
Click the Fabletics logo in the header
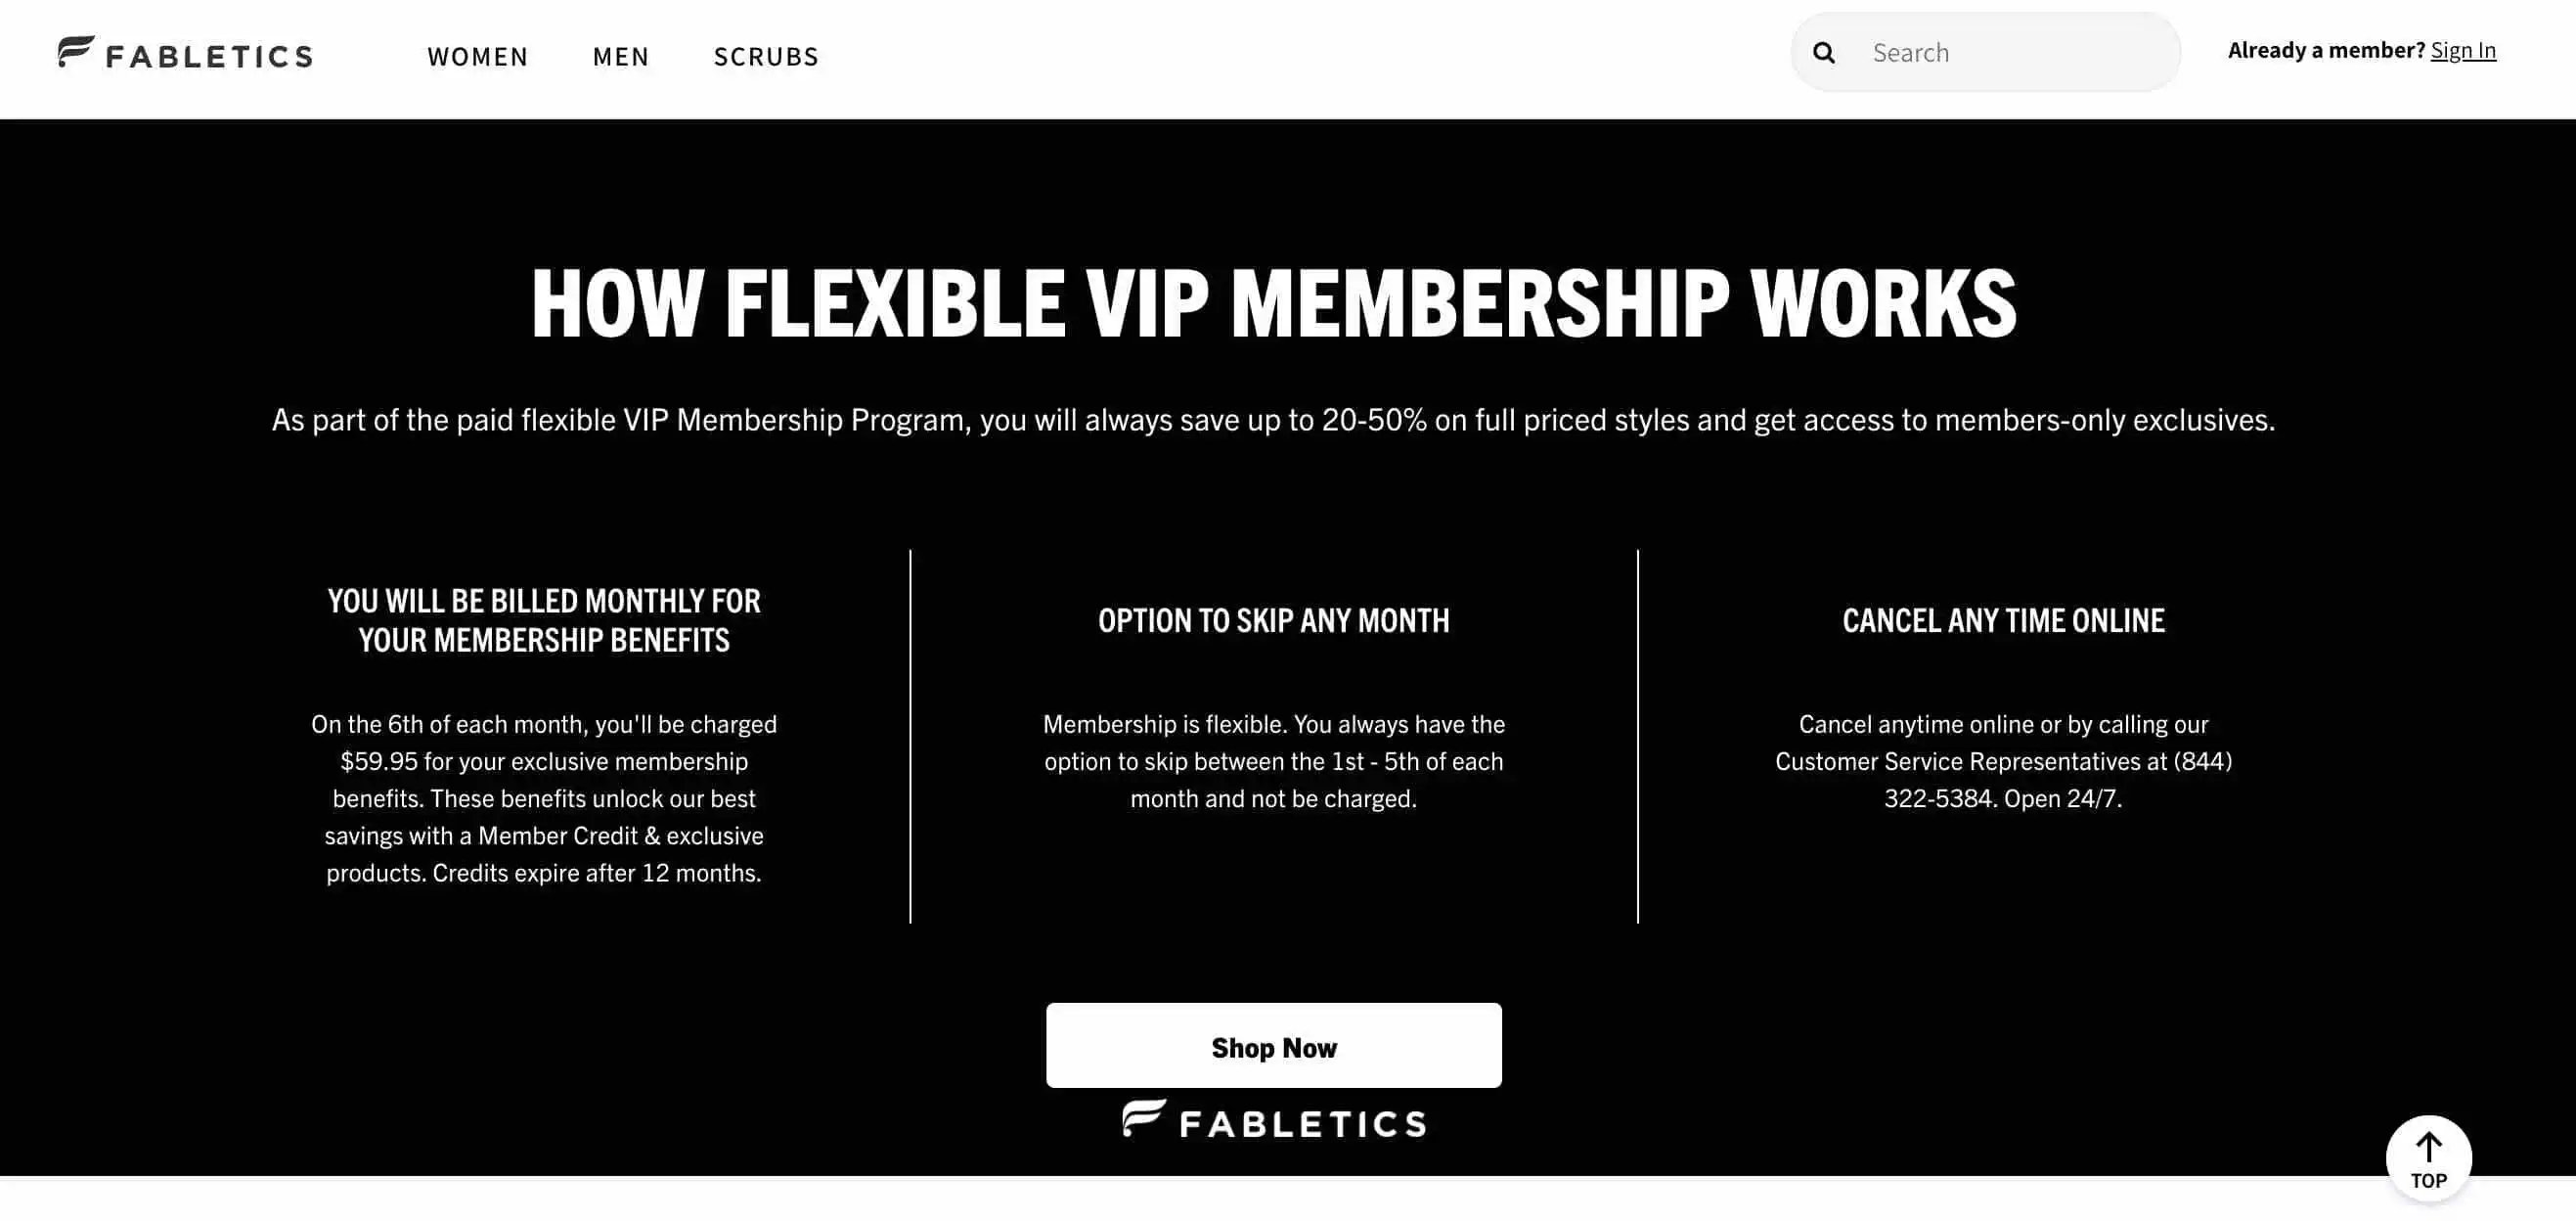point(185,54)
